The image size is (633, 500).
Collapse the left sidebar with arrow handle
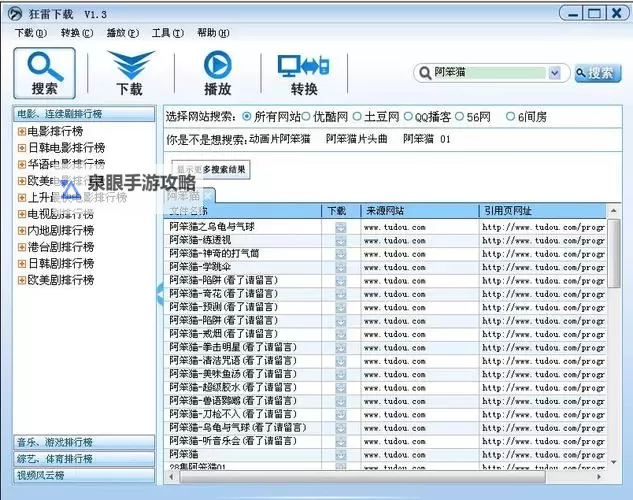pyautogui.click(x=160, y=293)
